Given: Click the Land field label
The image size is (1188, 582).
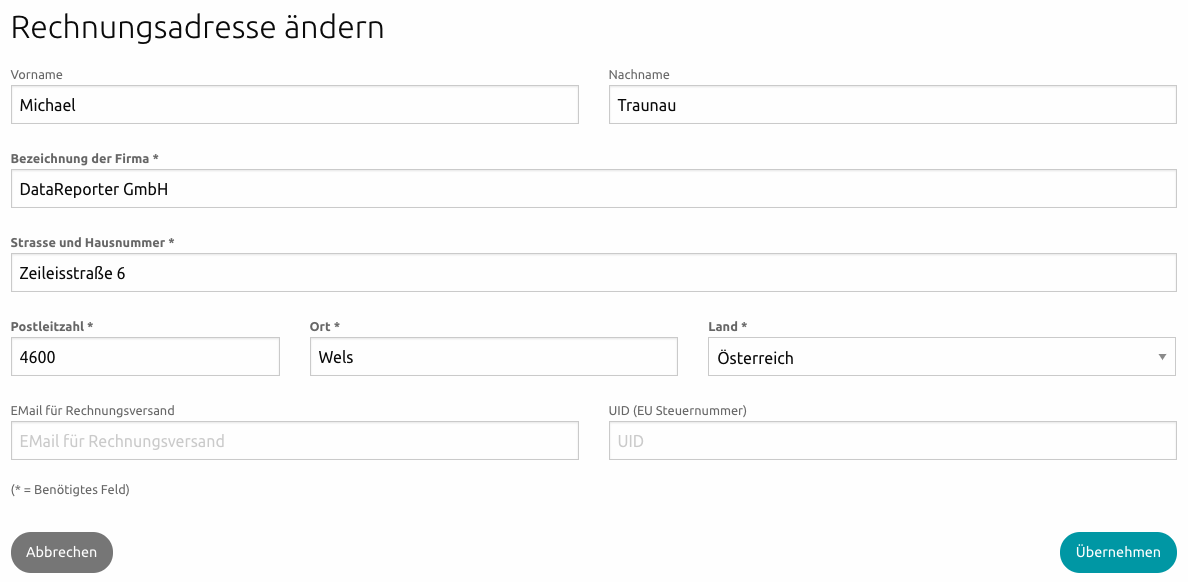Looking at the screenshot, I should [x=727, y=326].
